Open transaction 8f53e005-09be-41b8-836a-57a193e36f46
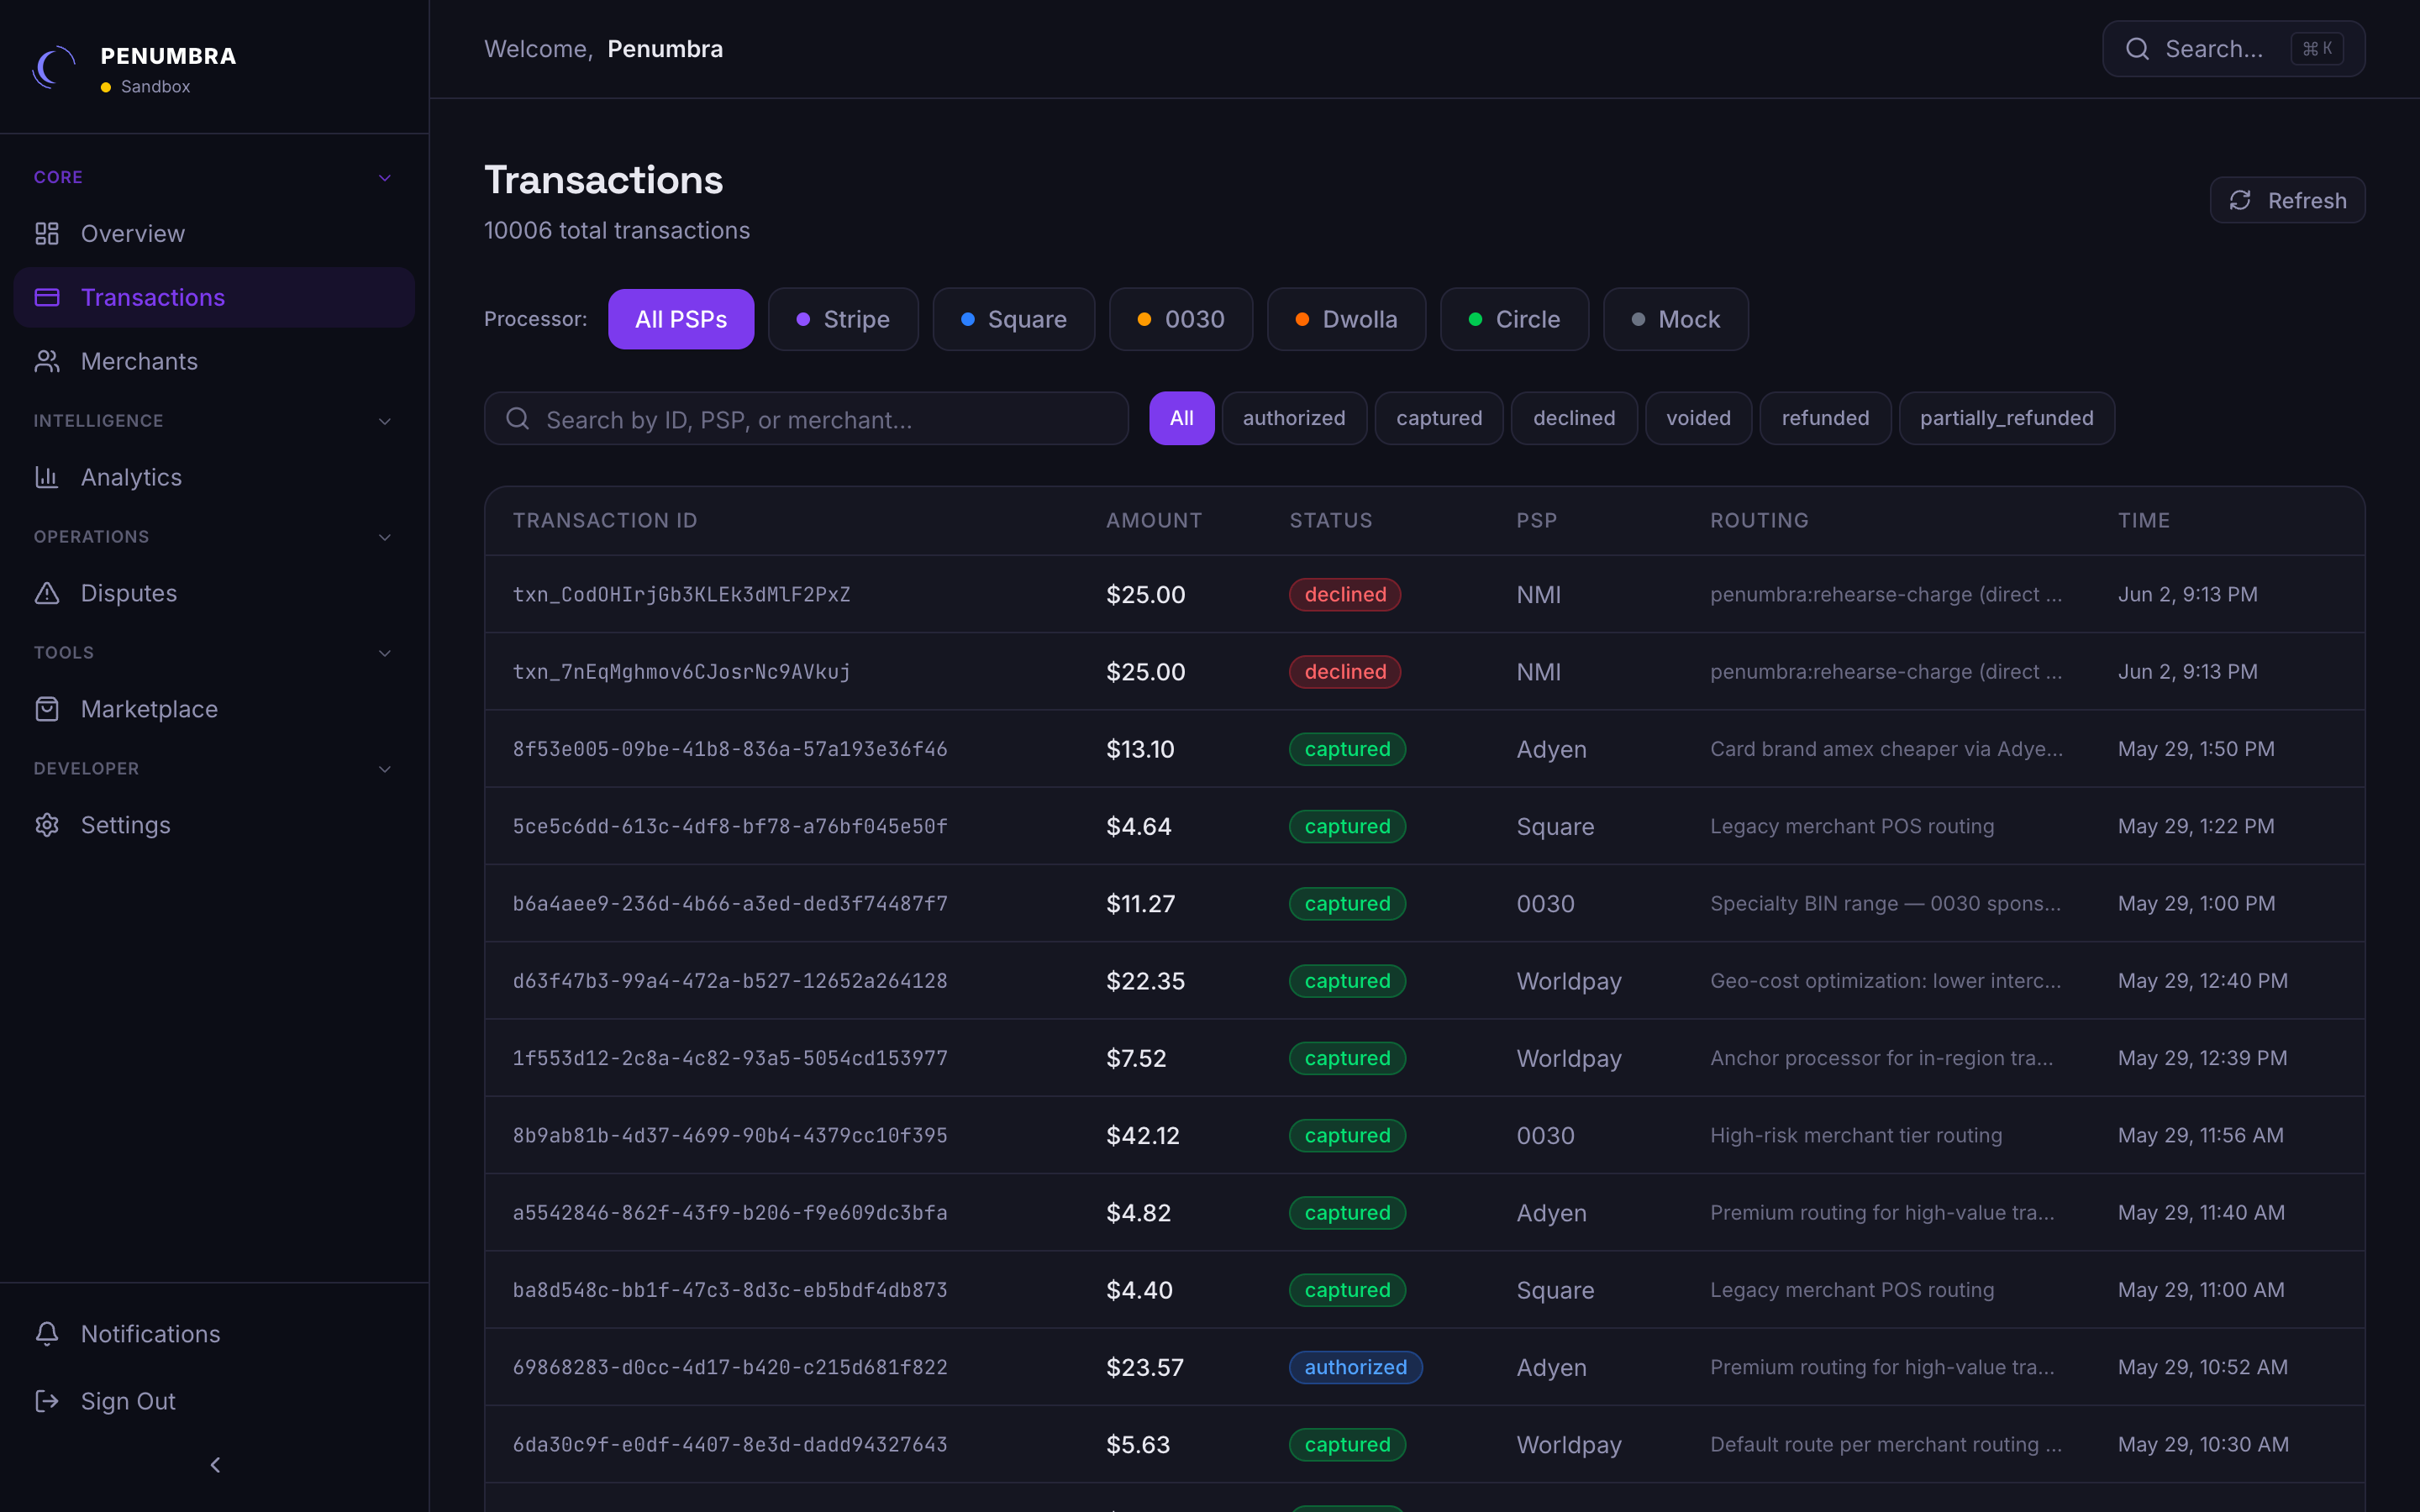The image size is (2420, 1512). 730,749
